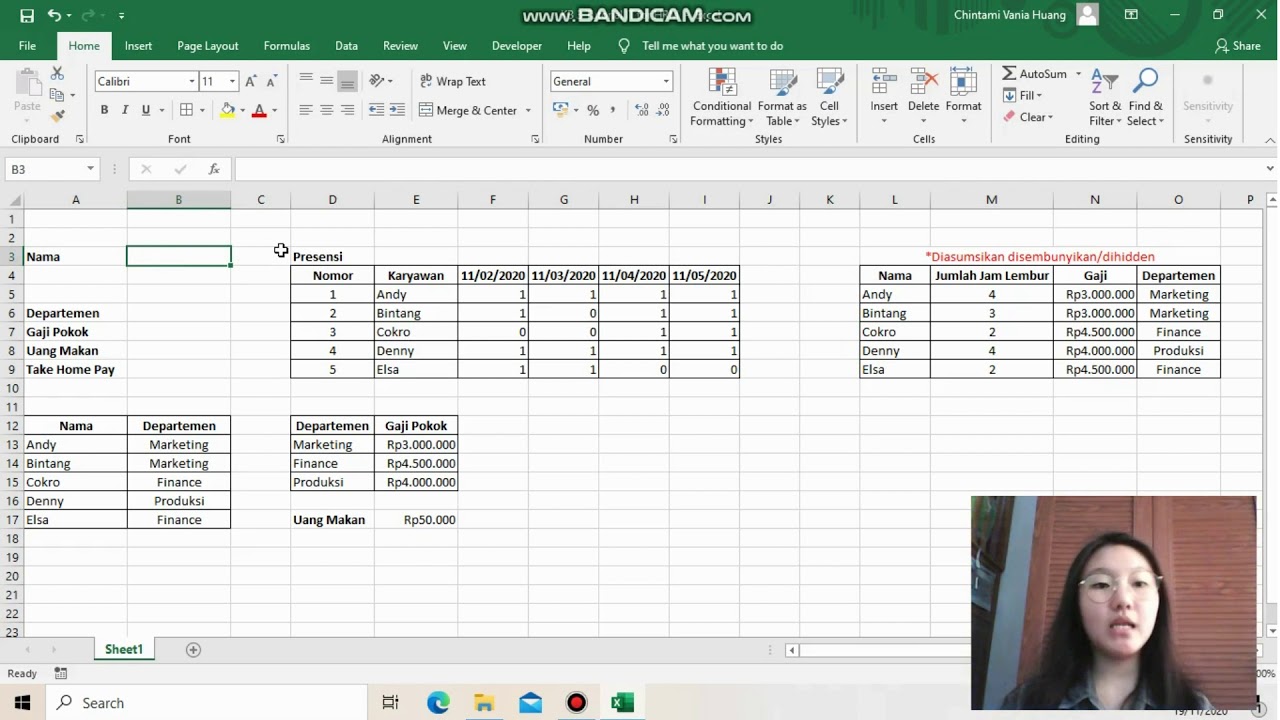This screenshot has width=1280, height=720.
Task: Click Merge & Center
Action: coord(468,110)
